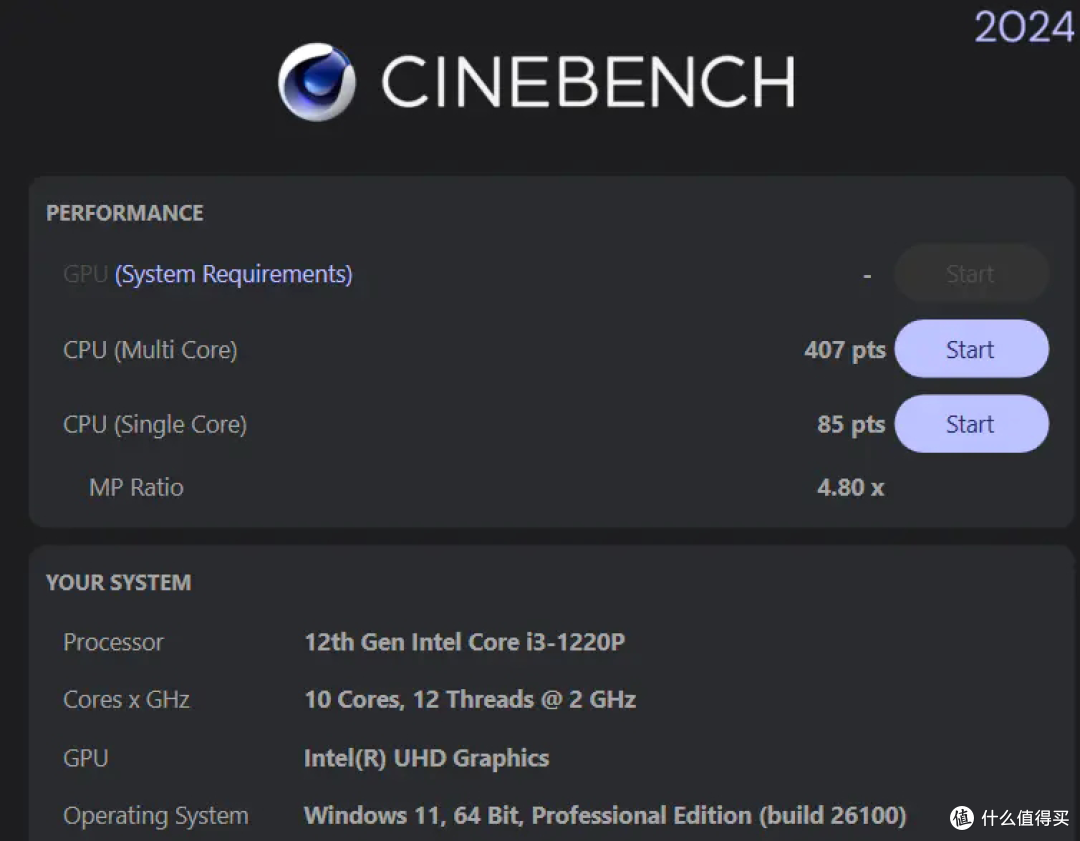This screenshot has height=841, width=1080.
Task: Click the 4.80 x ratio value
Action: click(x=851, y=488)
